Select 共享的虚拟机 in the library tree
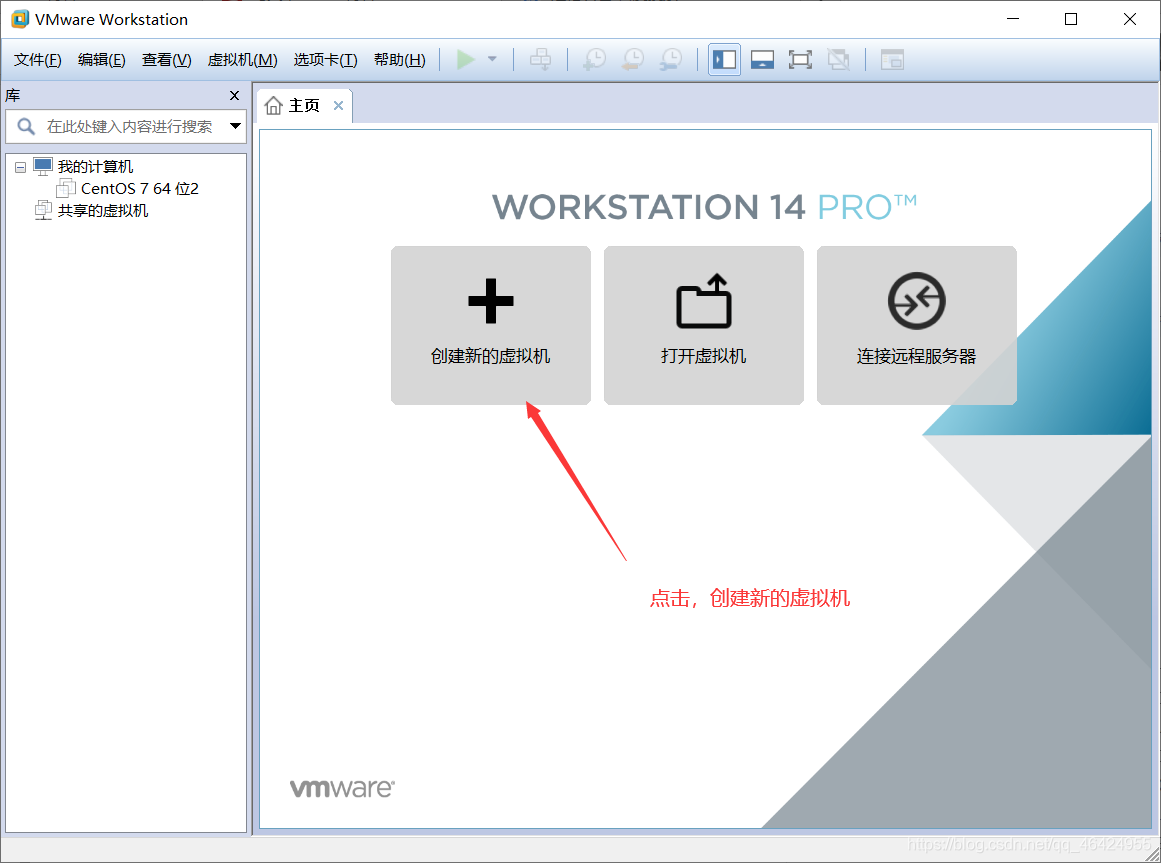Viewport: 1161px width, 863px height. point(102,211)
